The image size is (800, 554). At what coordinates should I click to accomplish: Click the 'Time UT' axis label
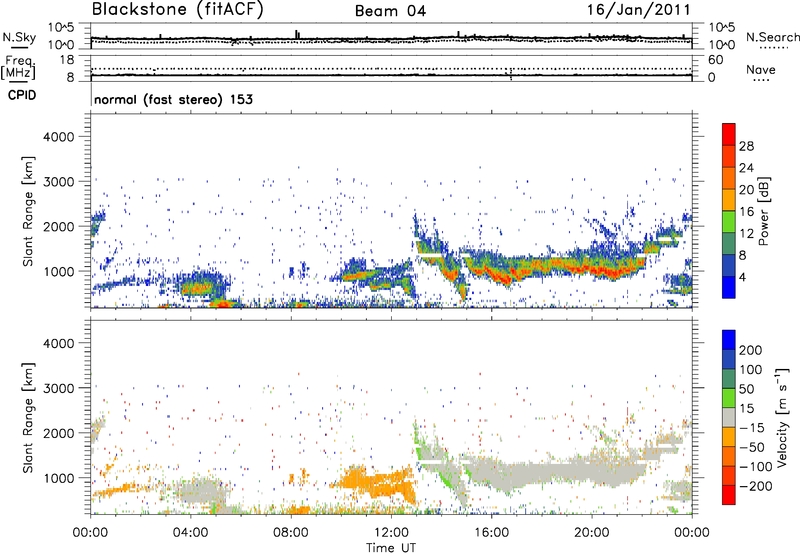pyautogui.click(x=391, y=548)
